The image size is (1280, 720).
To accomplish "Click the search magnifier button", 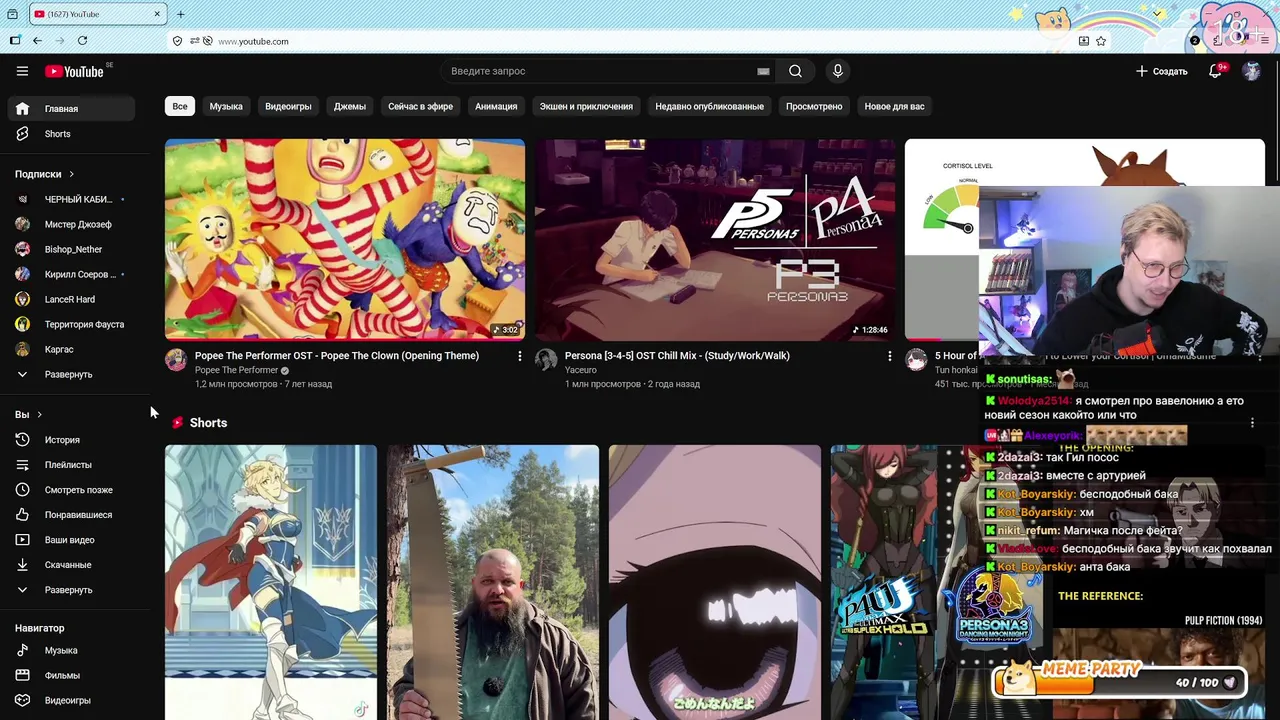I will pos(795,71).
